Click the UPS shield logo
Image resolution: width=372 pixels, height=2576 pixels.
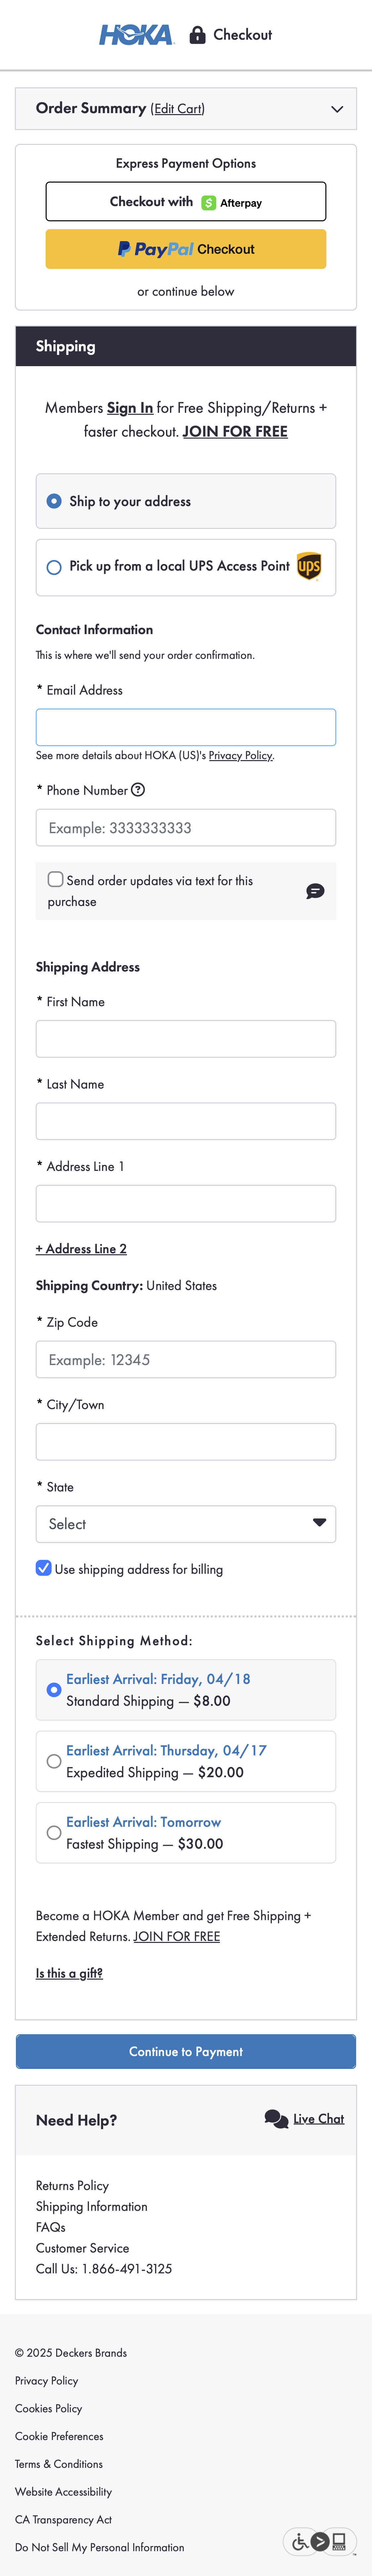tap(309, 567)
